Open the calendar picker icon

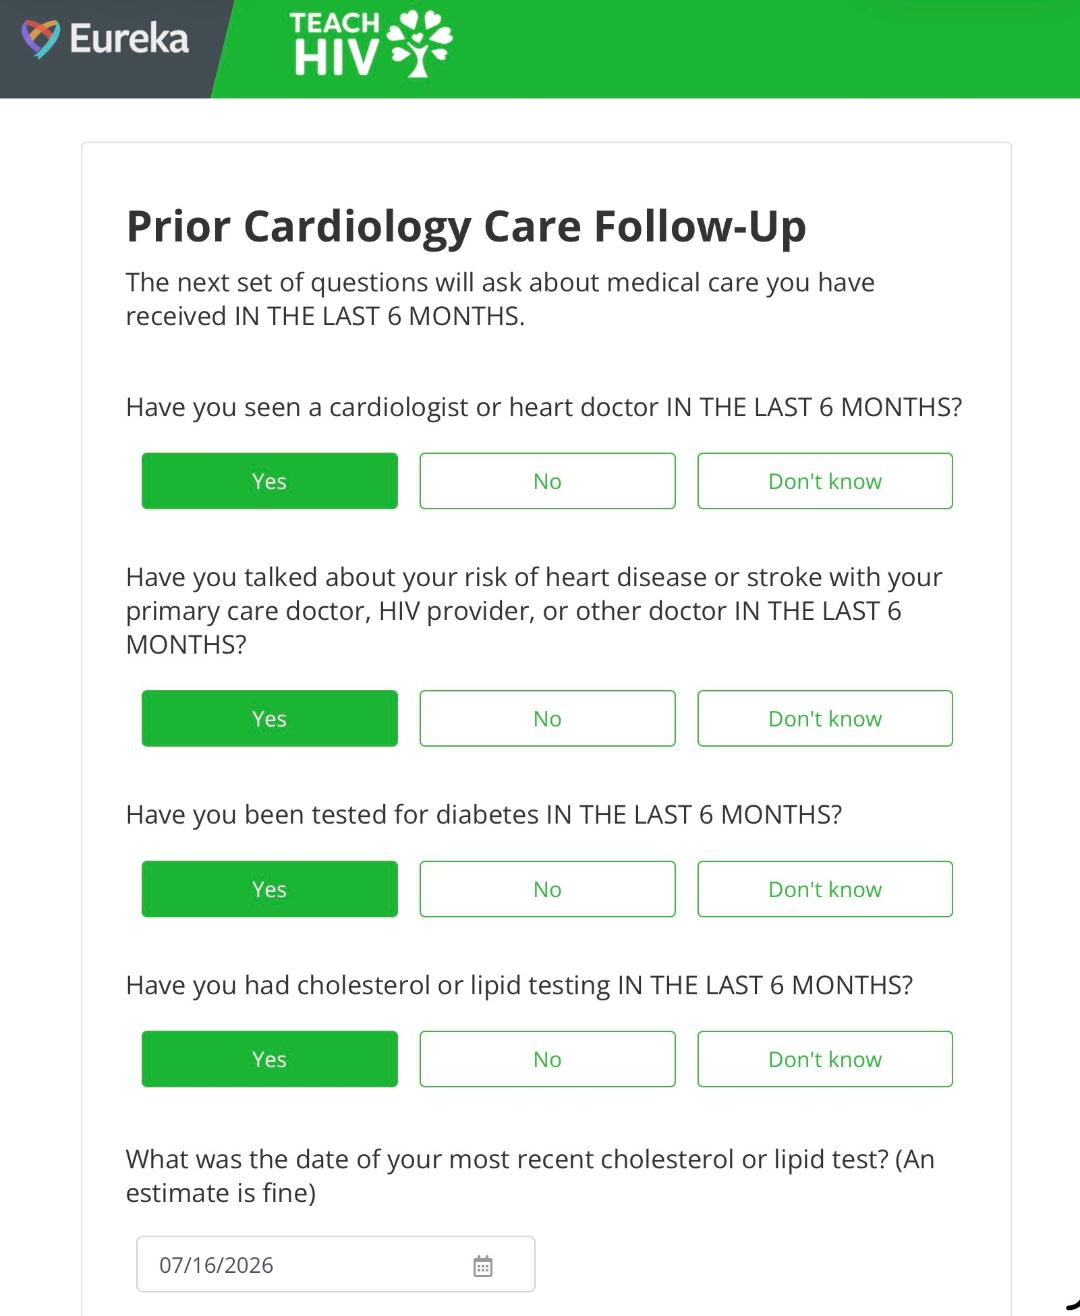[x=483, y=1266]
